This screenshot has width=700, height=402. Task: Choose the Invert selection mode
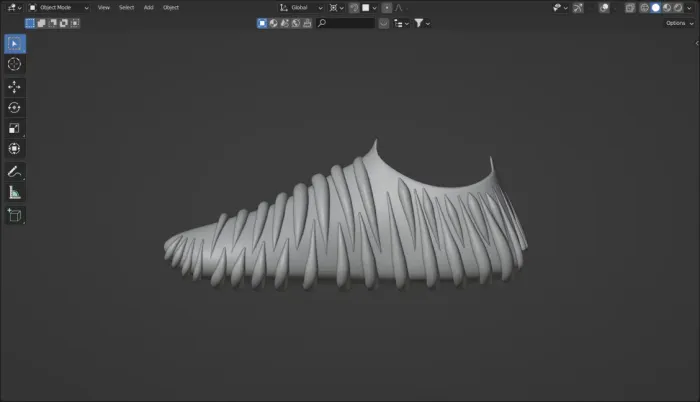point(63,23)
